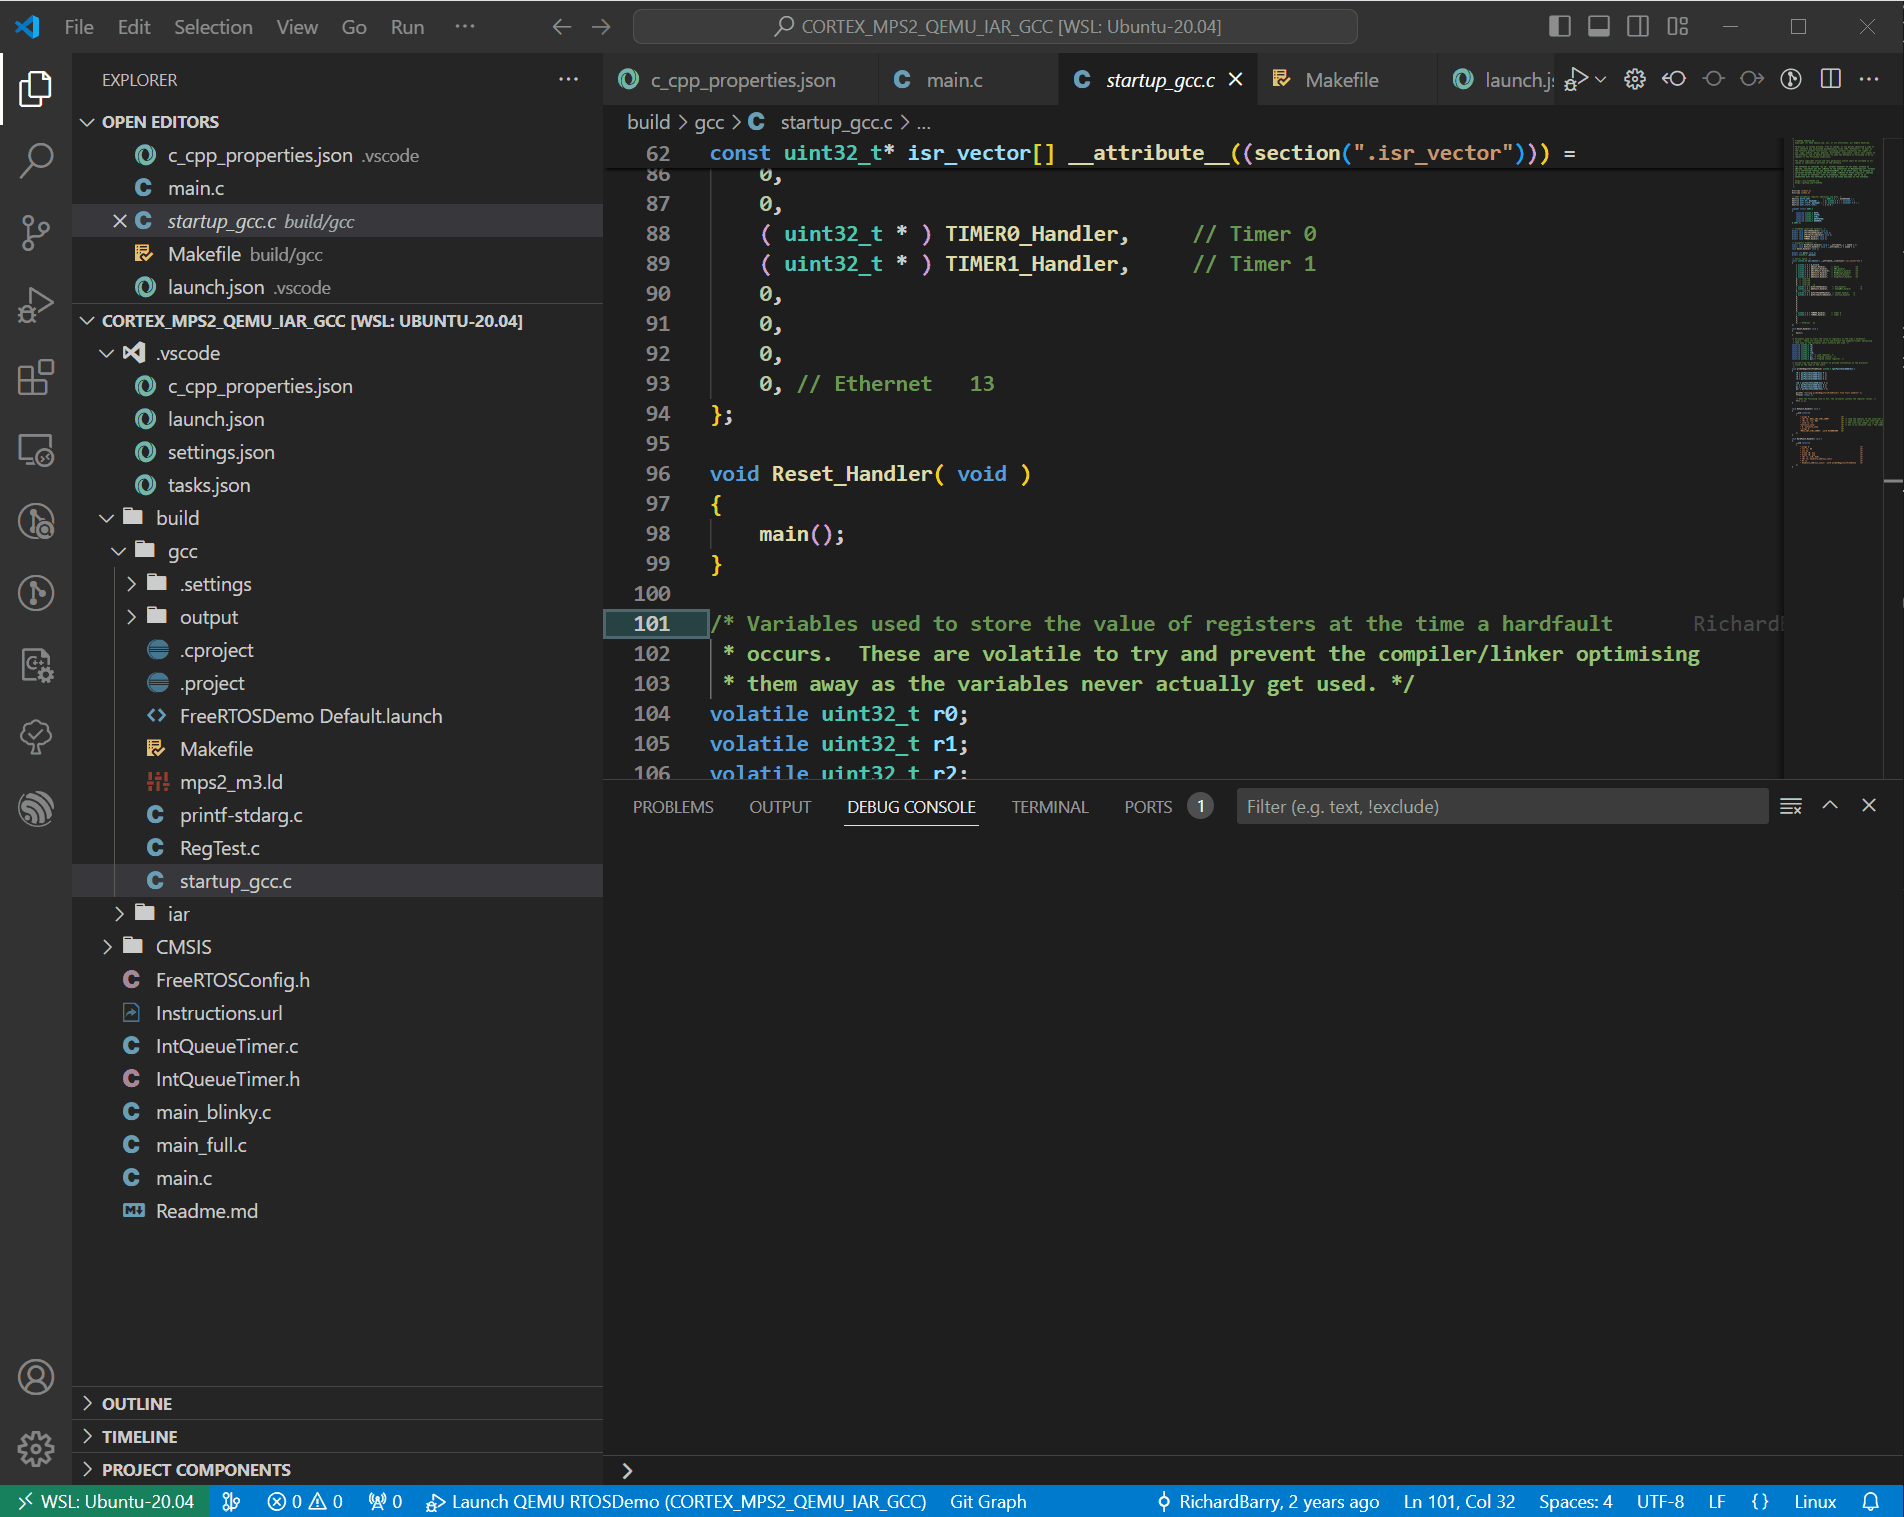Collapse the build folder
Screen dimensions: 1904x1517
107,518
